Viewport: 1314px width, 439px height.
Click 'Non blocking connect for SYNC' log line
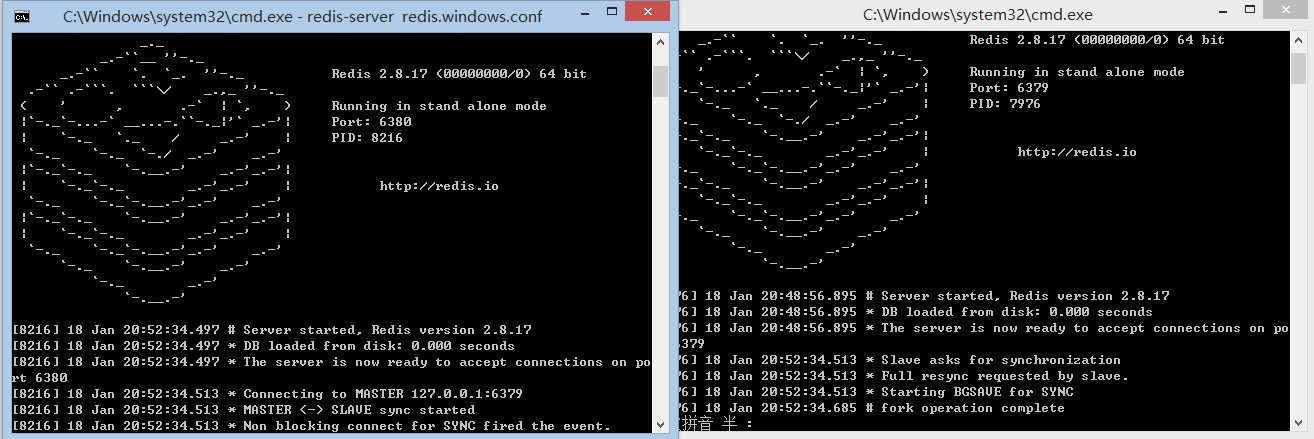coord(312,426)
